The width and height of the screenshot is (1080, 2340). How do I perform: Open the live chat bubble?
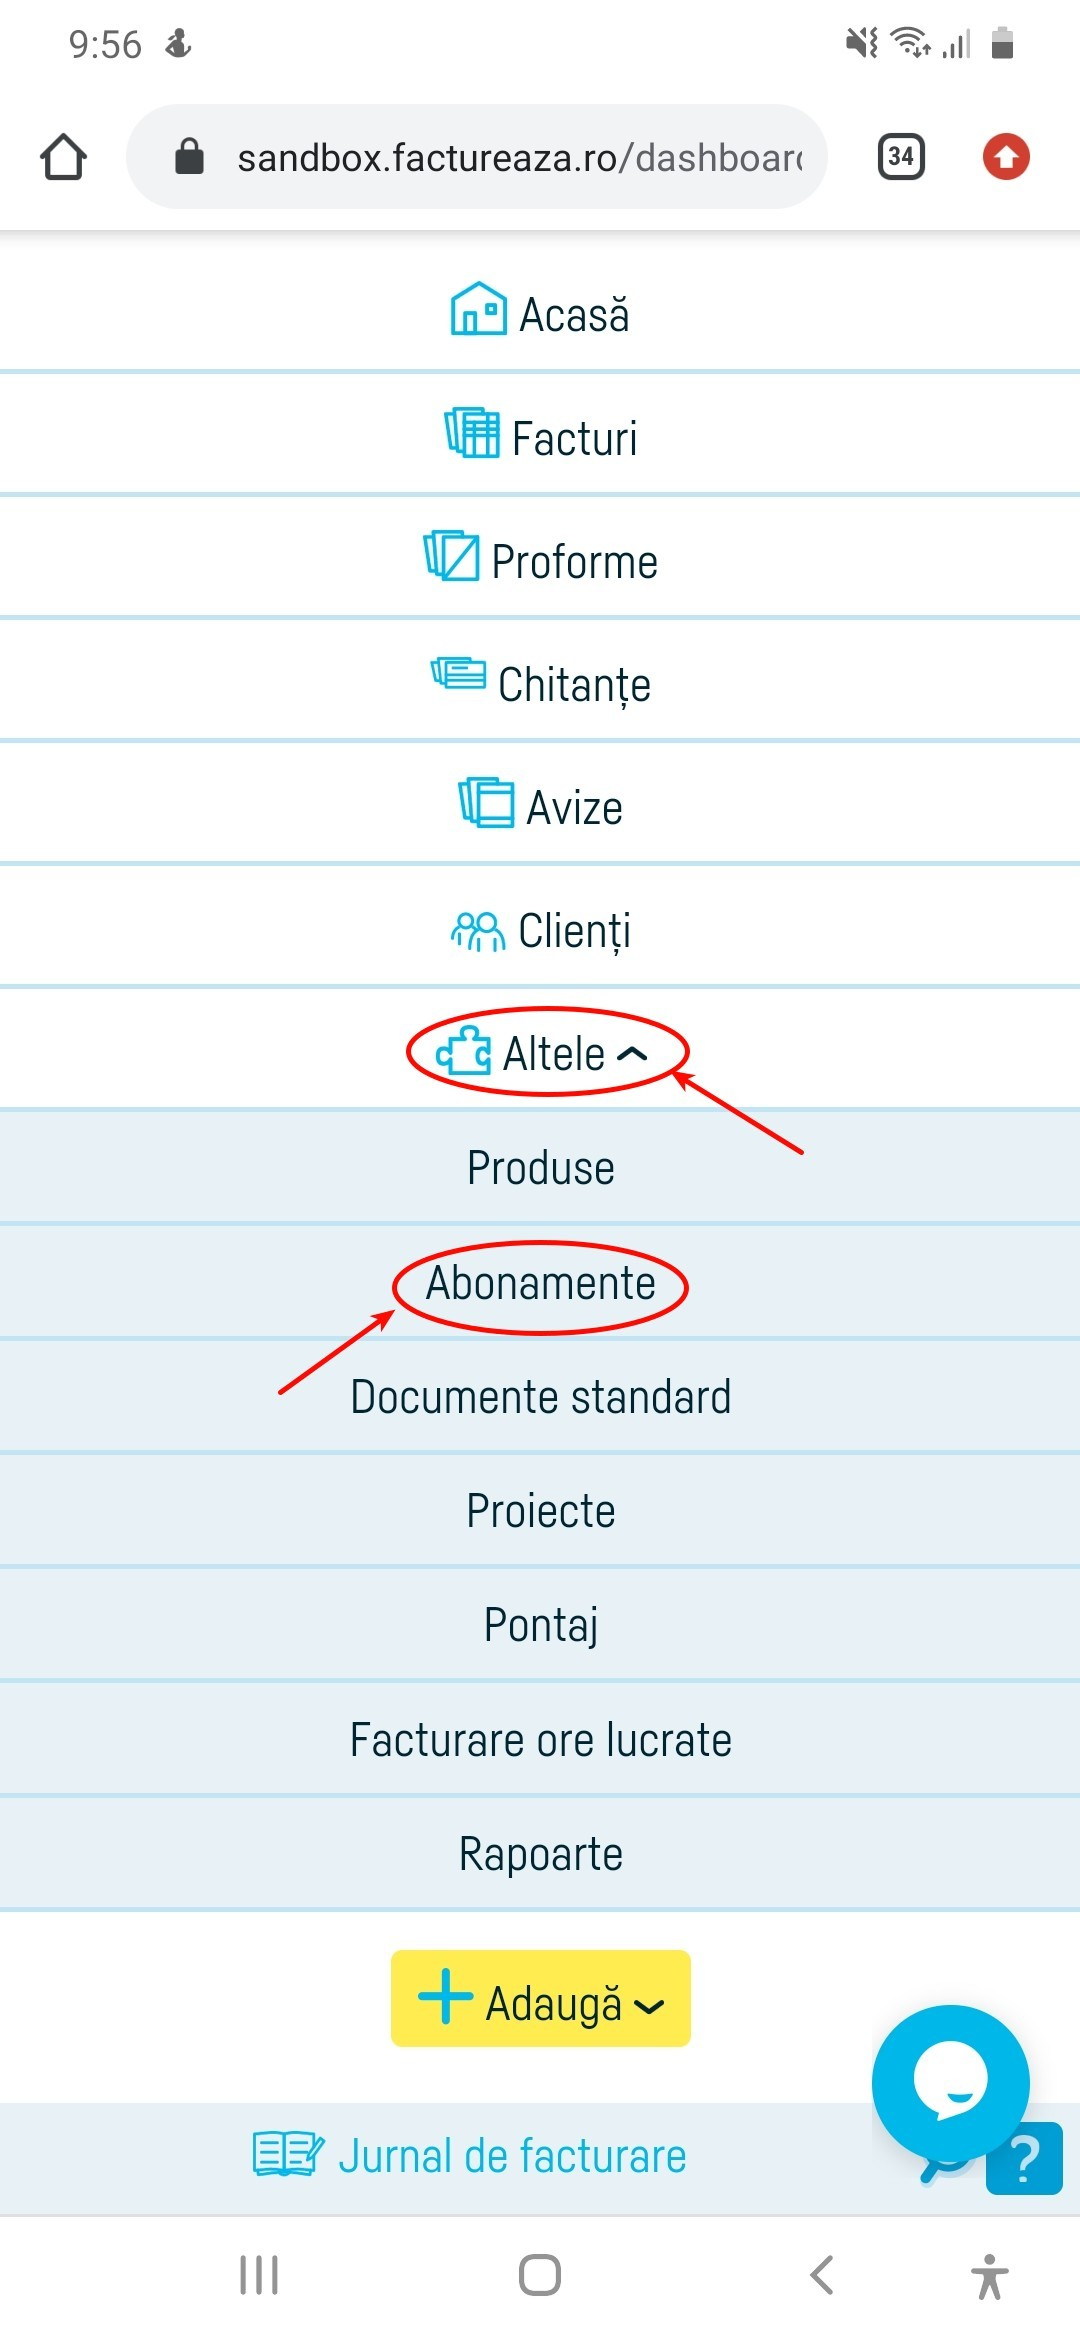949,2082
